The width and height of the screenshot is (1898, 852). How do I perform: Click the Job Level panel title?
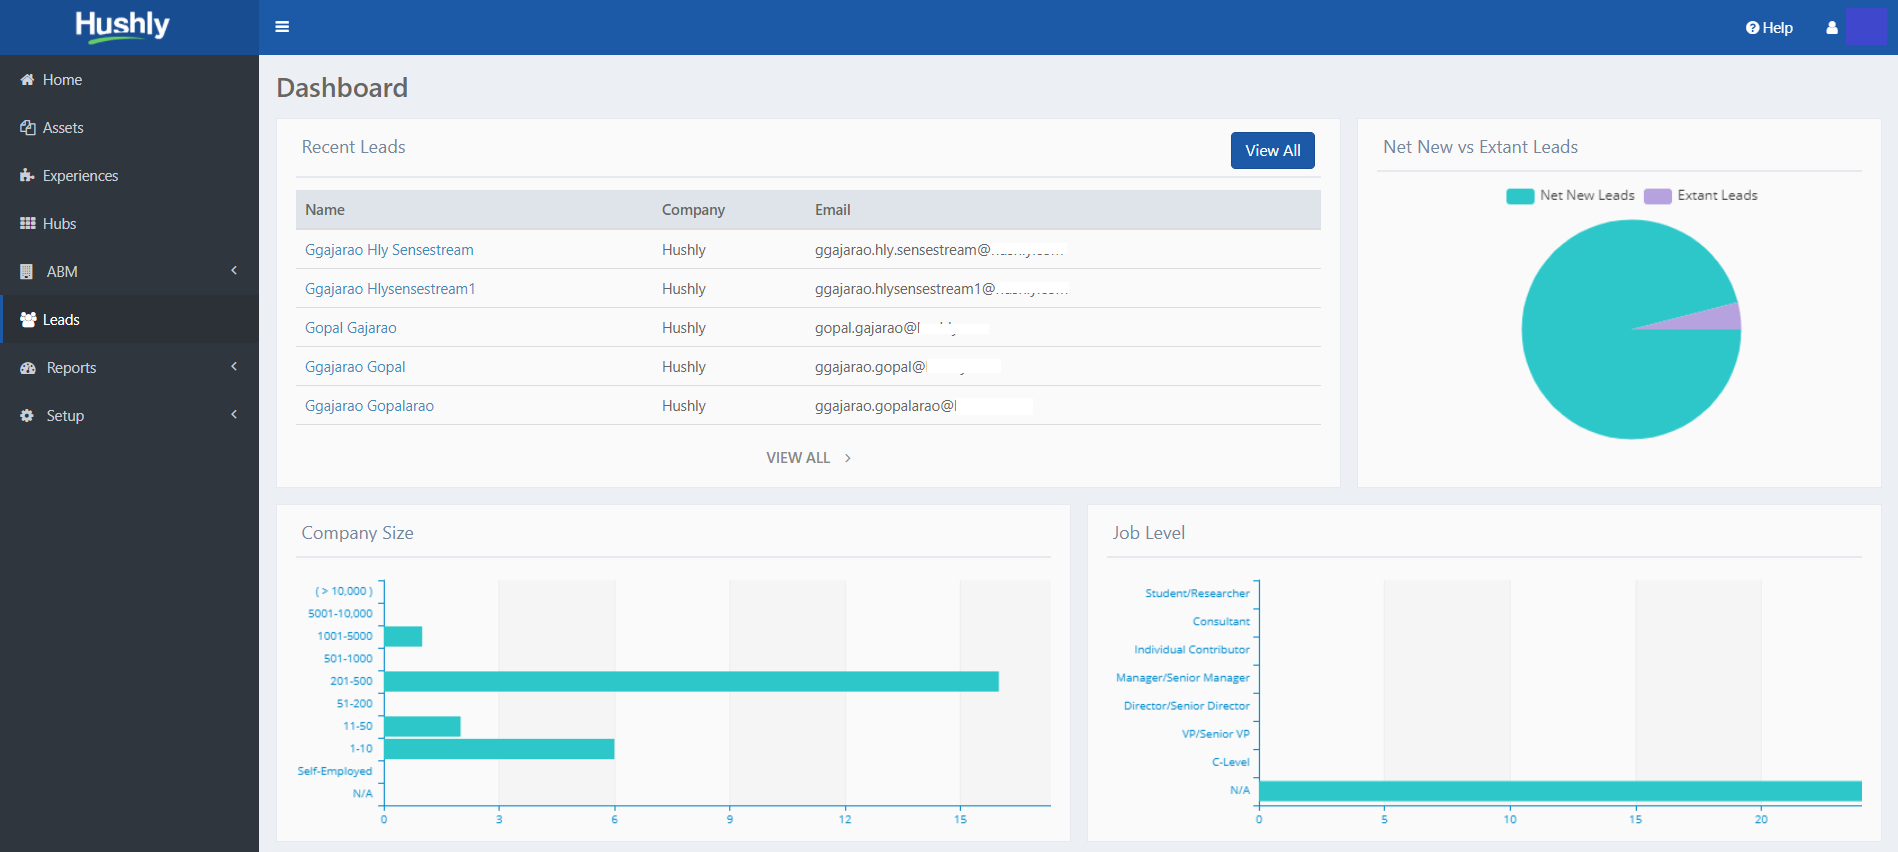point(1149,533)
